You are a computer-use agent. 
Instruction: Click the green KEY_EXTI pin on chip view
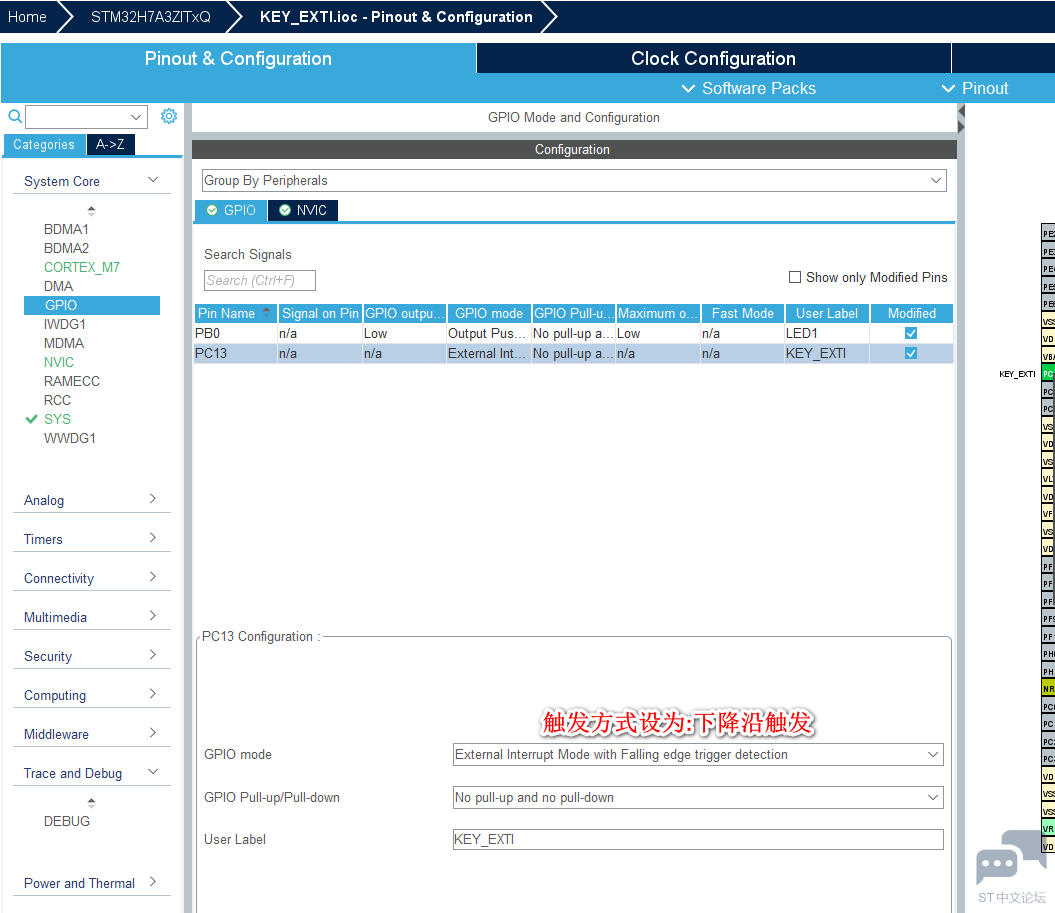[1048, 374]
